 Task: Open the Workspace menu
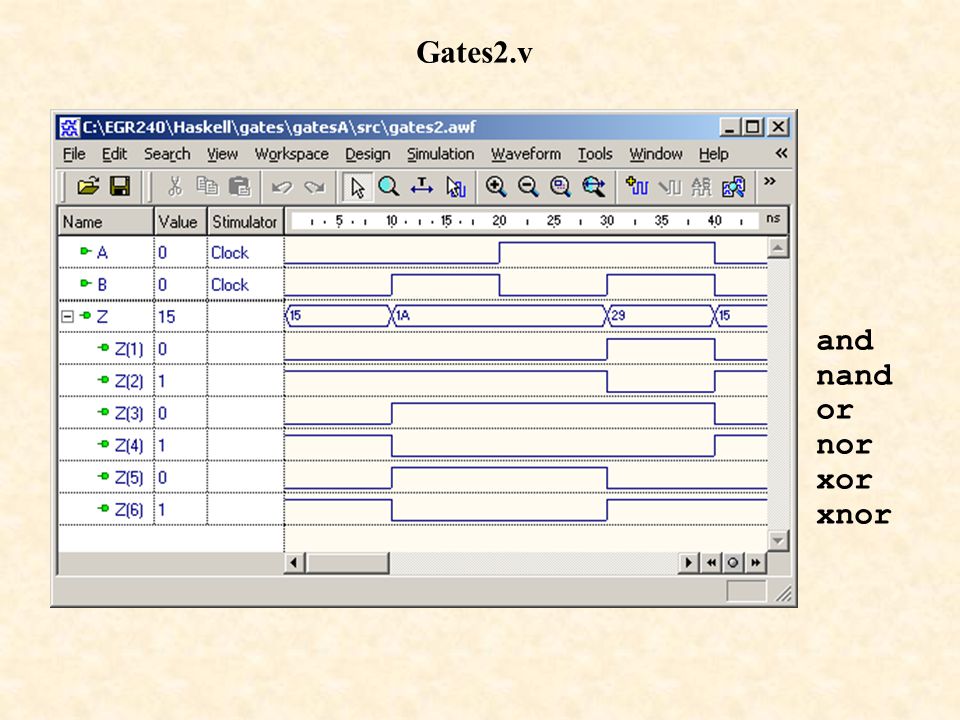(x=291, y=154)
